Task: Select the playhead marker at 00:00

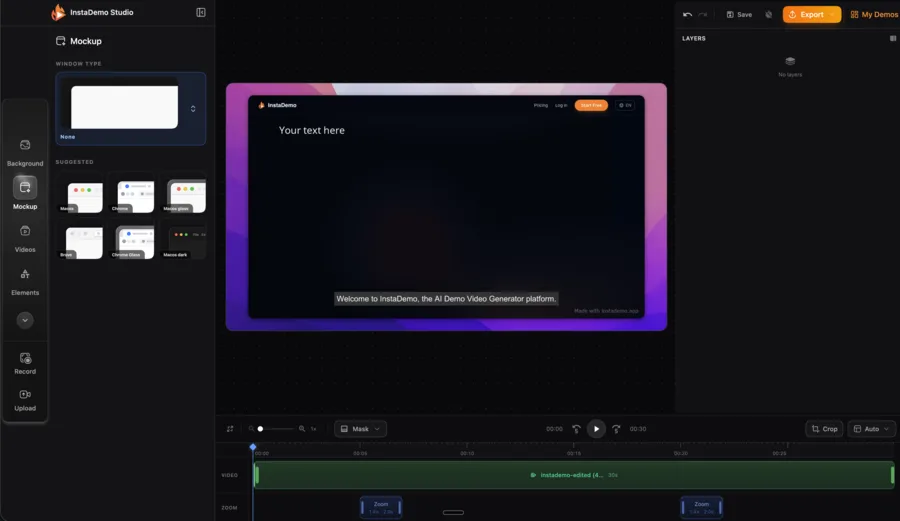Action: pos(253,446)
